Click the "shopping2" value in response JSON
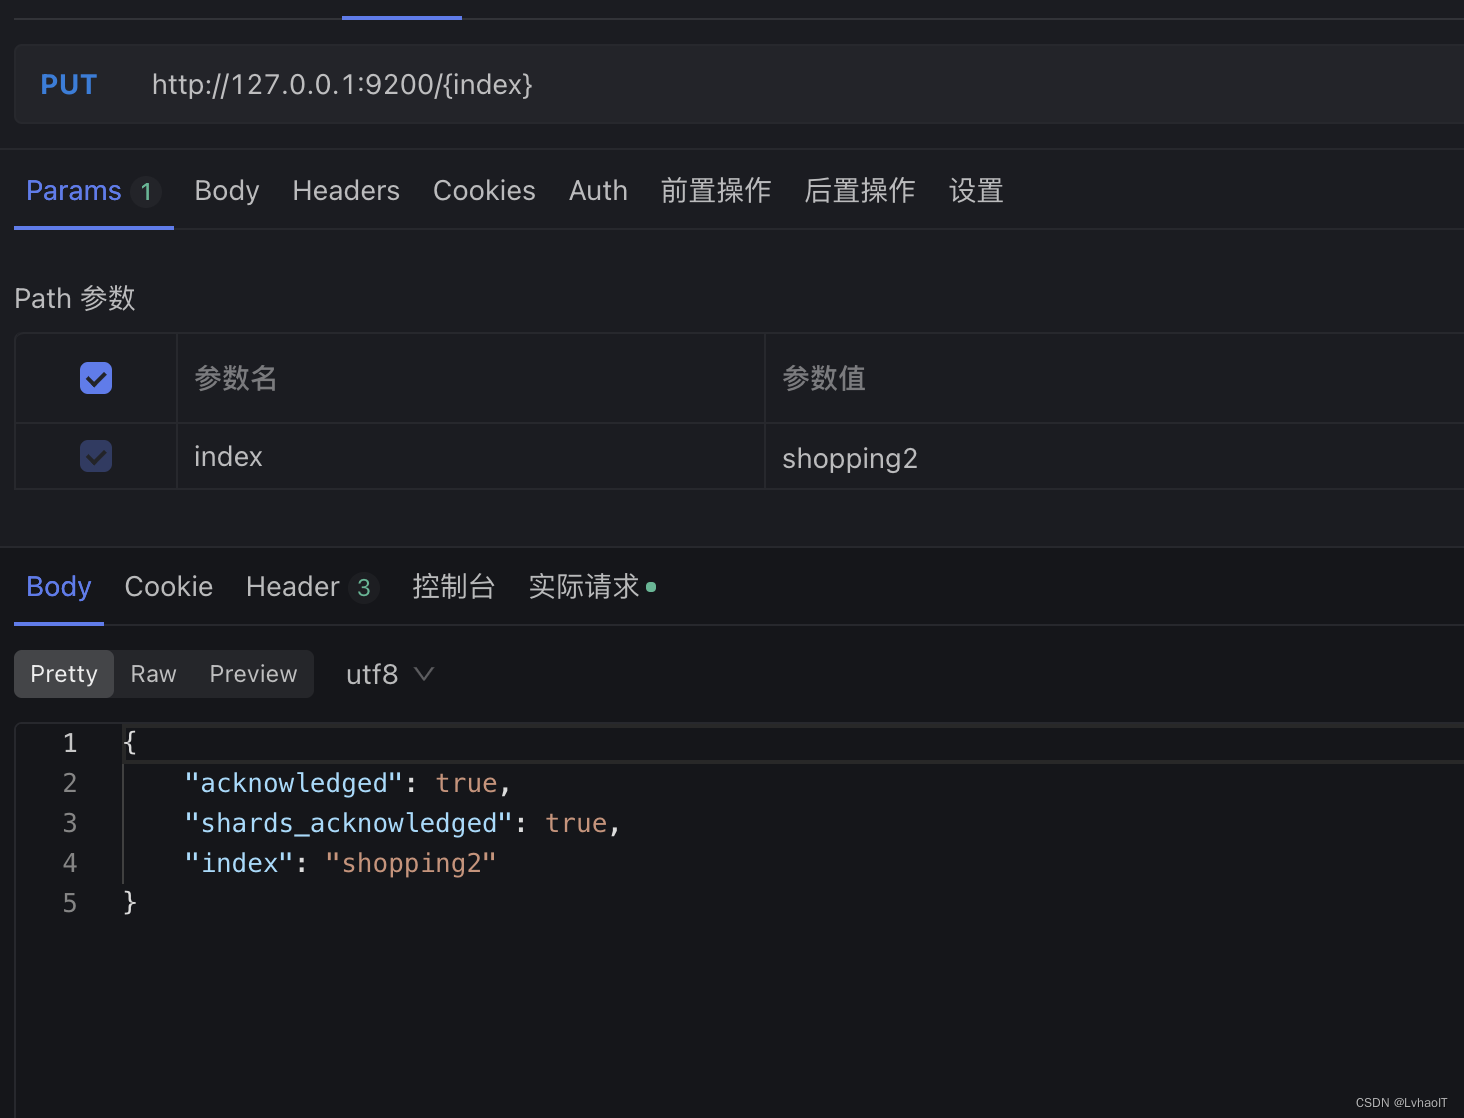 (411, 863)
